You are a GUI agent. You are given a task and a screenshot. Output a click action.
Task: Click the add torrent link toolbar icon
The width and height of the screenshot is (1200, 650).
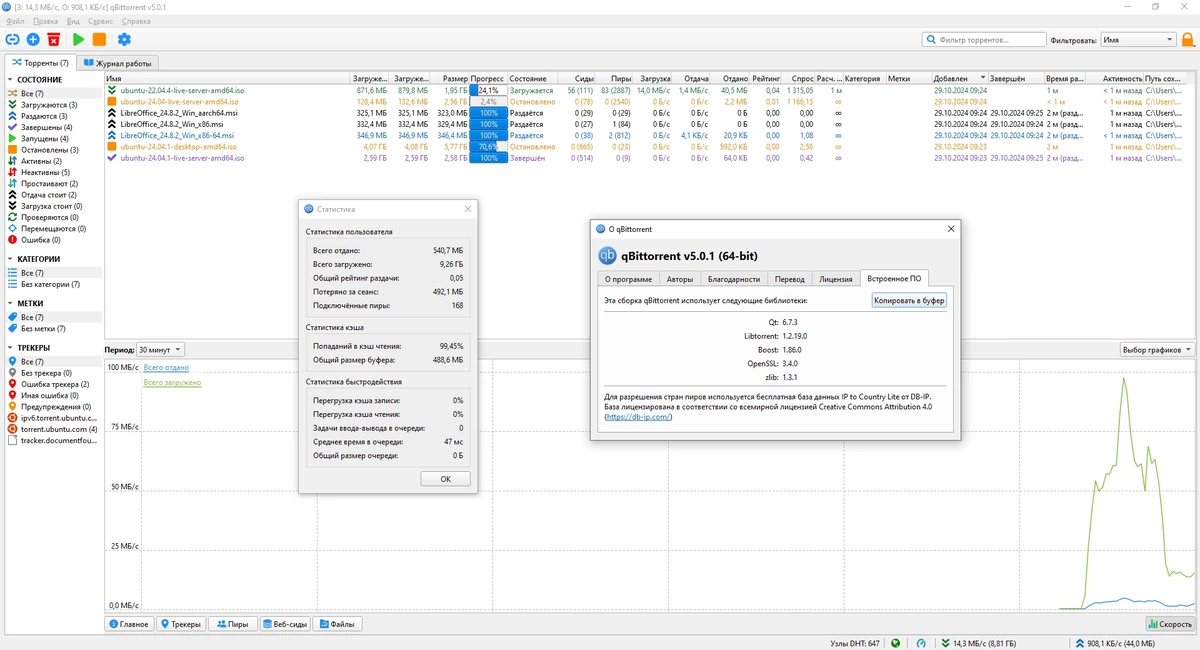tap(13, 39)
